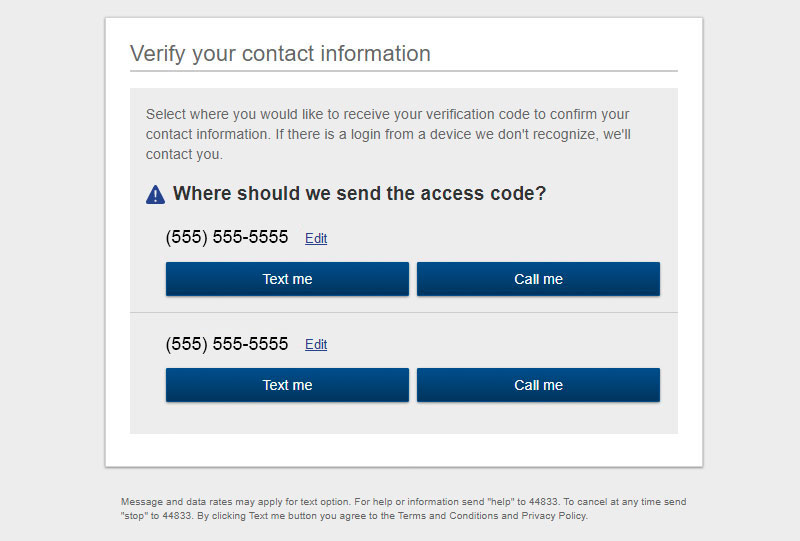Choose Text me for the lower number
This screenshot has height=541, width=800.
click(x=287, y=385)
